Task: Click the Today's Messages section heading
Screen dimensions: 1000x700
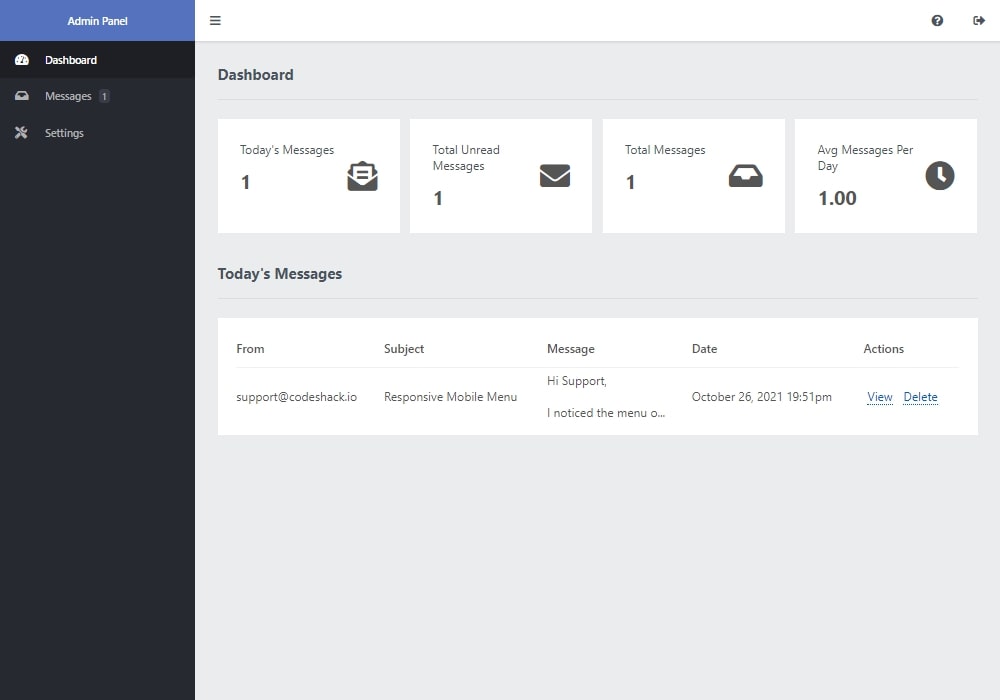Action: tap(279, 273)
